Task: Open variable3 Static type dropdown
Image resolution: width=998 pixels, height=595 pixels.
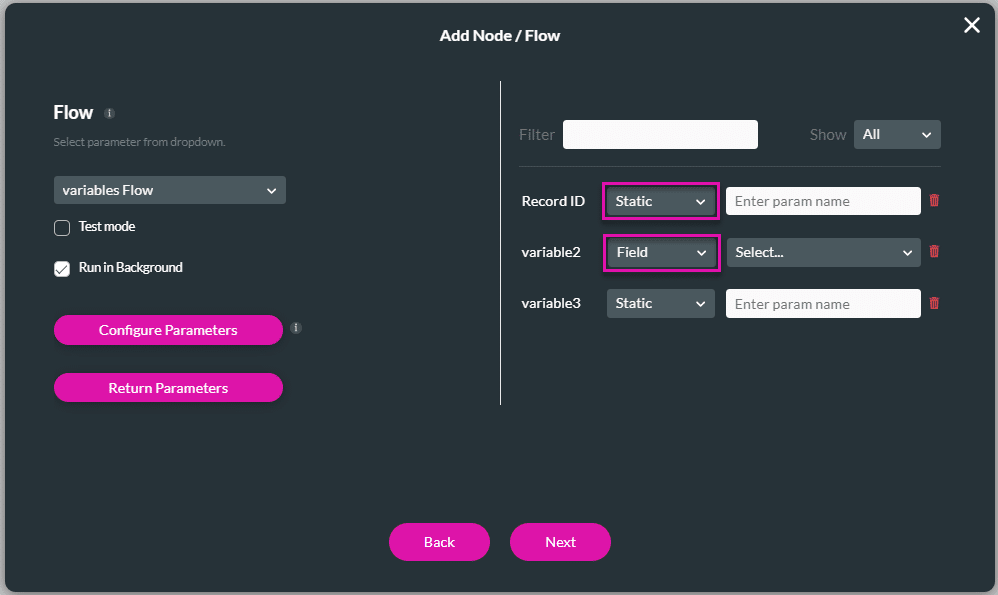Action: [660, 304]
